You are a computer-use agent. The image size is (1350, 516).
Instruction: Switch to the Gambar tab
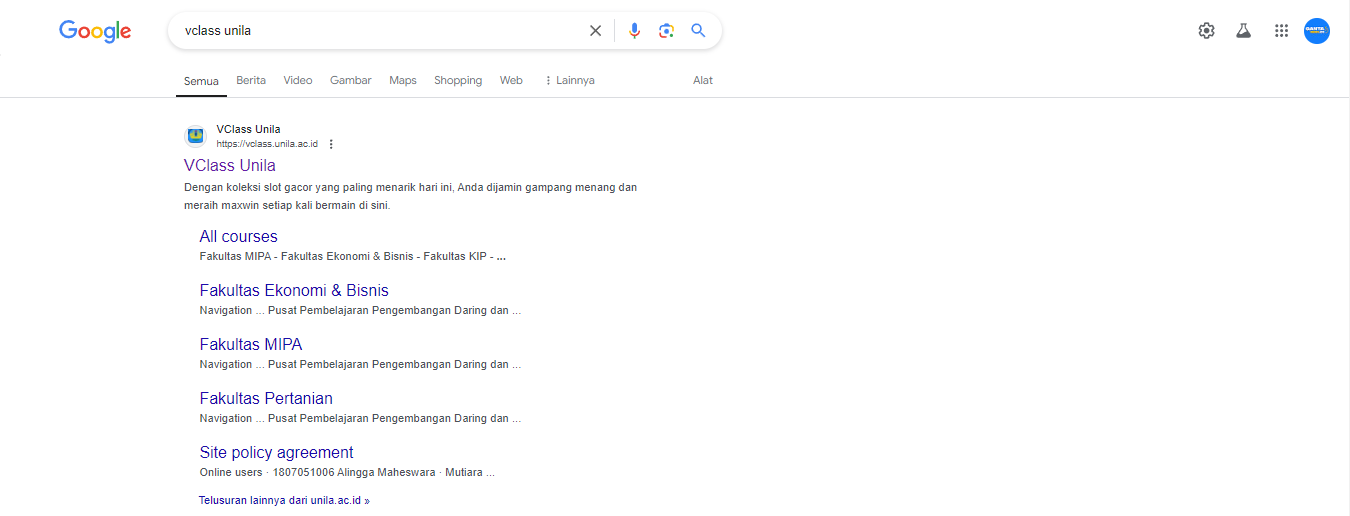[x=351, y=80]
